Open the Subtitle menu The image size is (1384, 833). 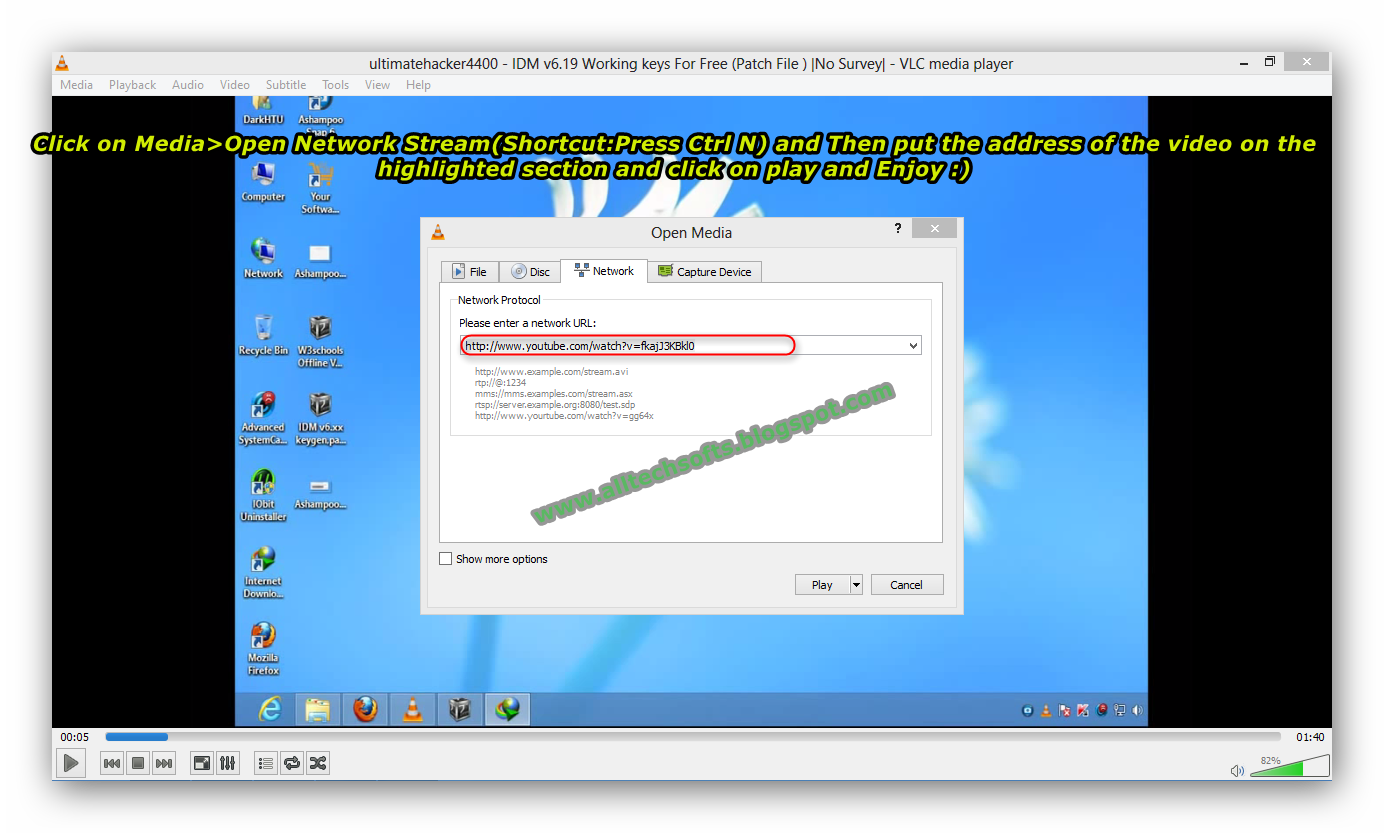point(286,85)
